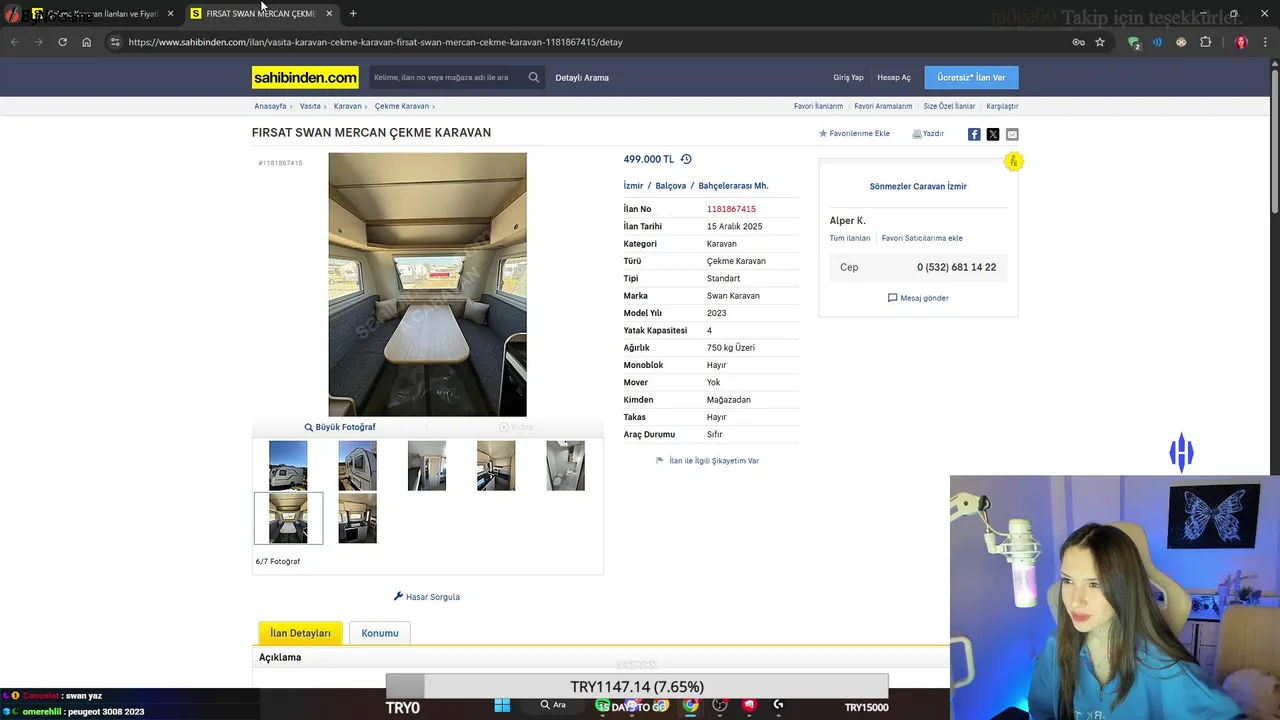Image resolution: width=1280 pixels, height=720 pixels.
Task: Open Detaylı Arama advanced search
Action: [582, 77]
